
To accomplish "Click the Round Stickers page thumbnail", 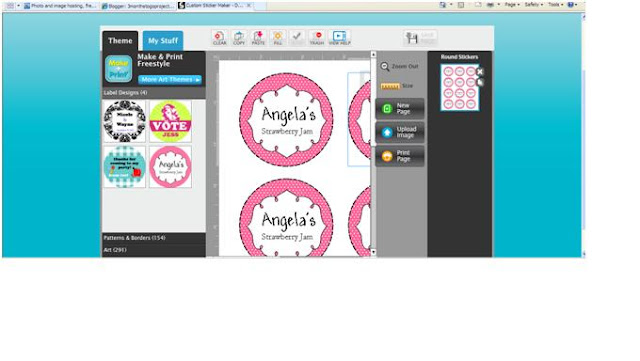I will click(x=460, y=87).
